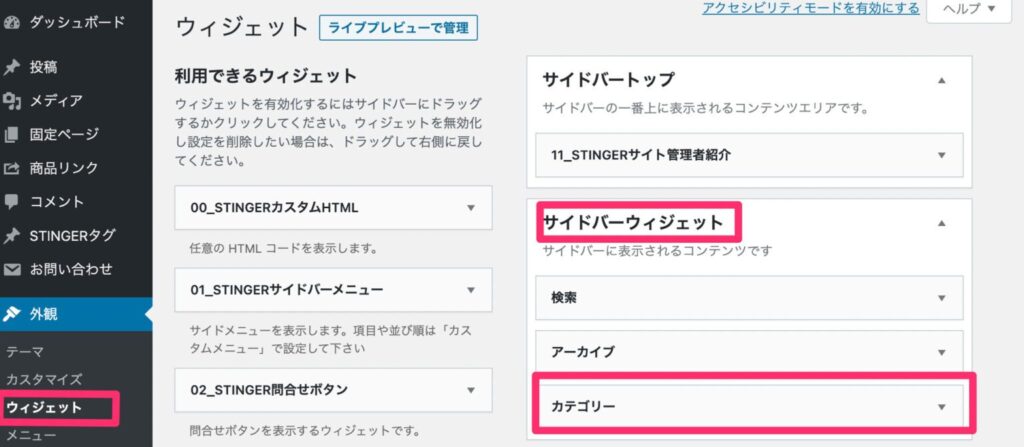
Task: Open the ダッシュボード dashboard icon
Action: click(x=11, y=23)
